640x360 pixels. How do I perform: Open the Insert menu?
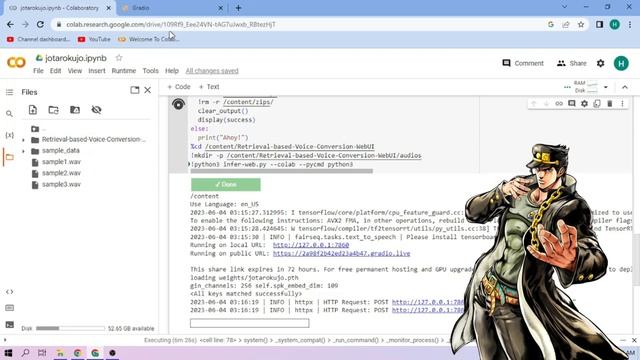[x=97, y=71]
